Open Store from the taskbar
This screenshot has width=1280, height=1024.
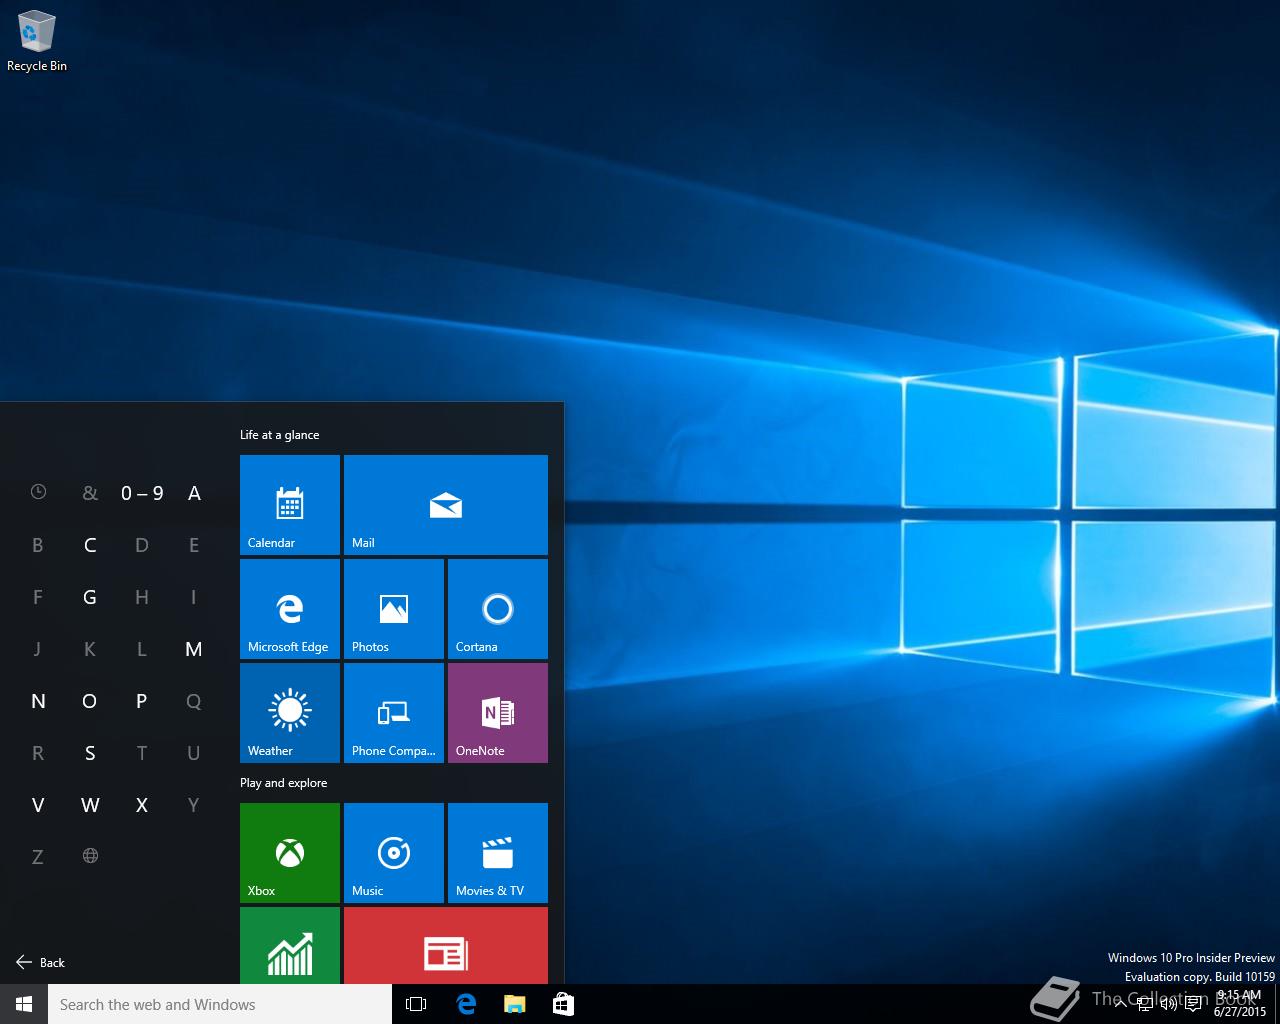click(563, 1004)
